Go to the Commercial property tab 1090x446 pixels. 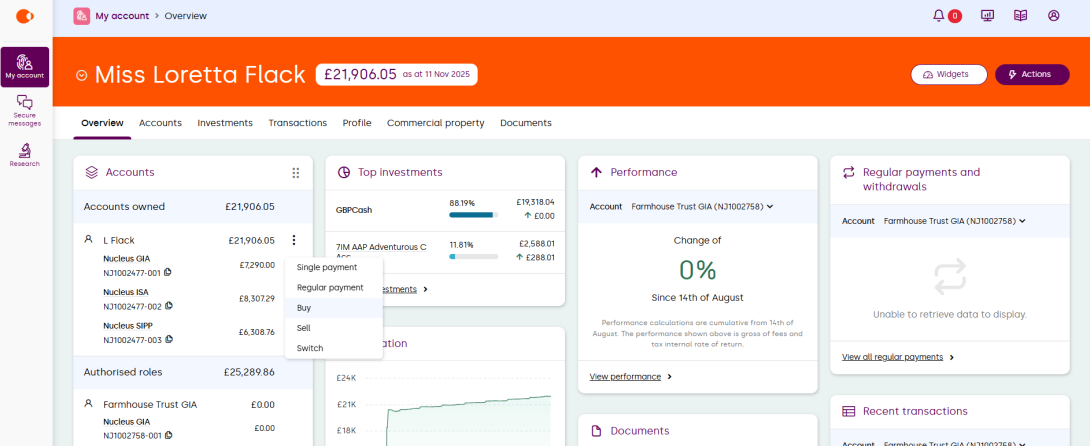[x=435, y=123]
